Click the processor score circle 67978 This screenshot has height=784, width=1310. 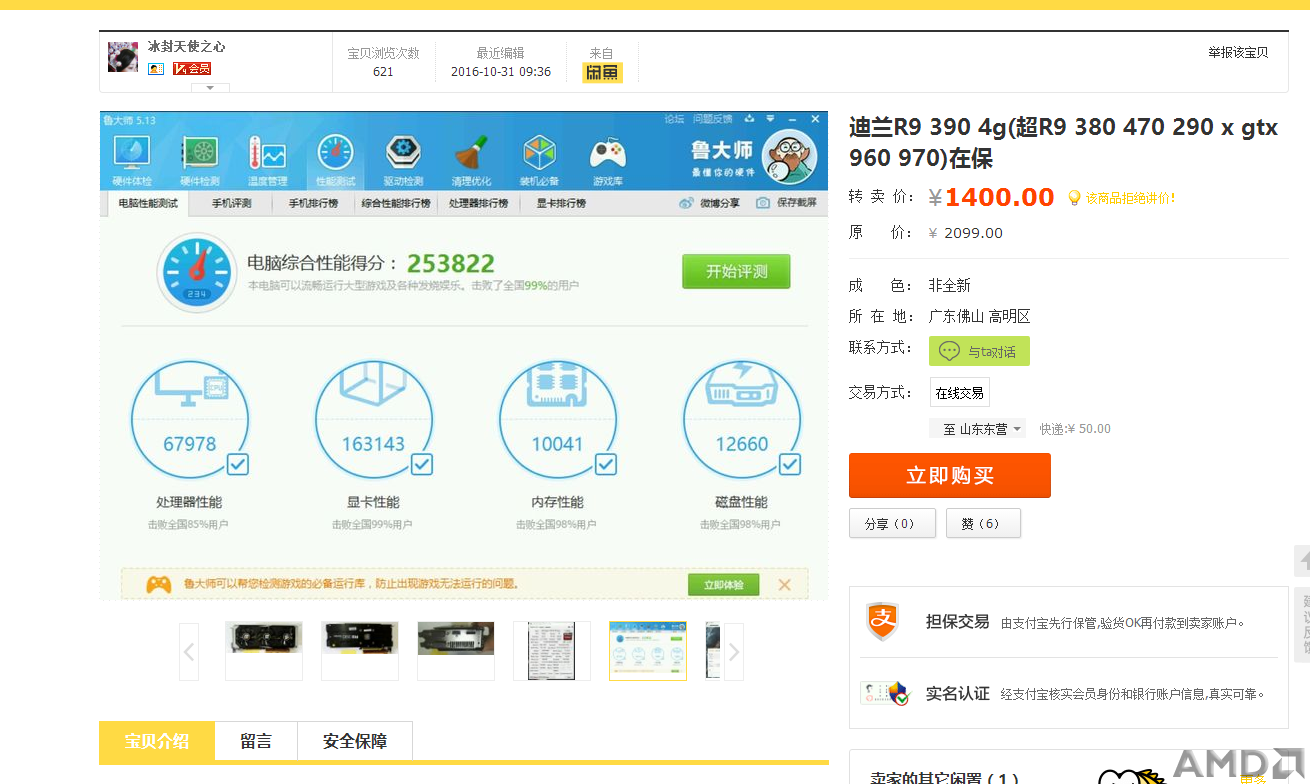(x=190, y=419)
